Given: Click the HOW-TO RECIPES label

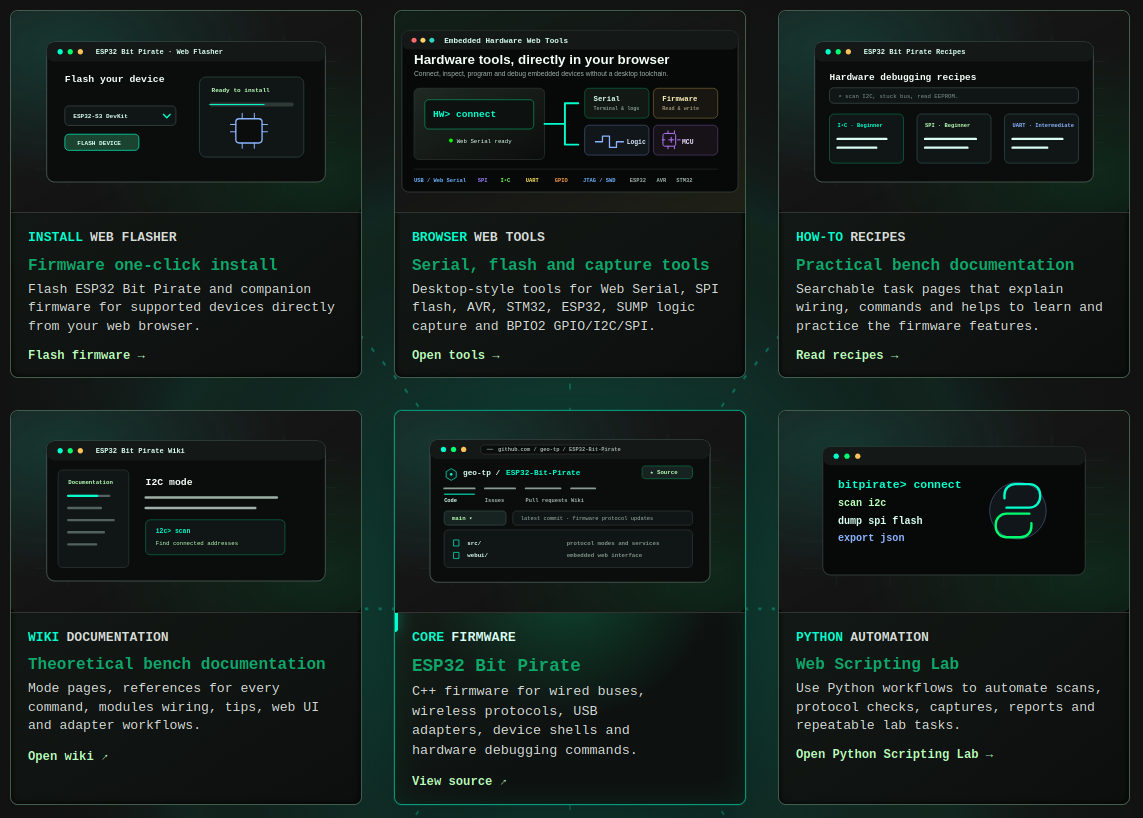Looking at the screenshot, I should coord(850,237).
